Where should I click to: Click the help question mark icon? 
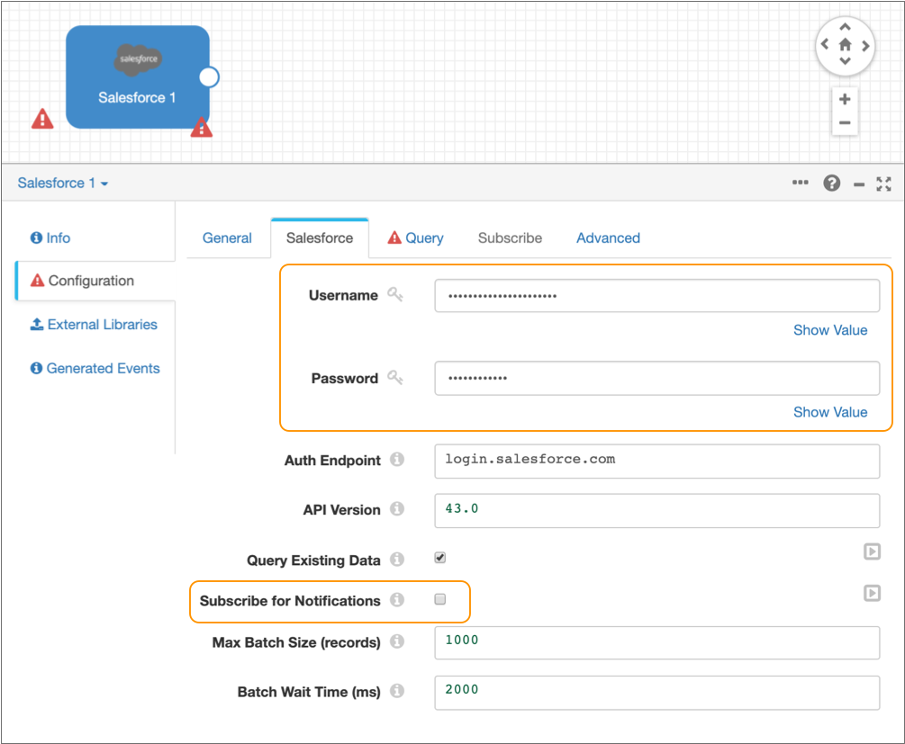831,184
